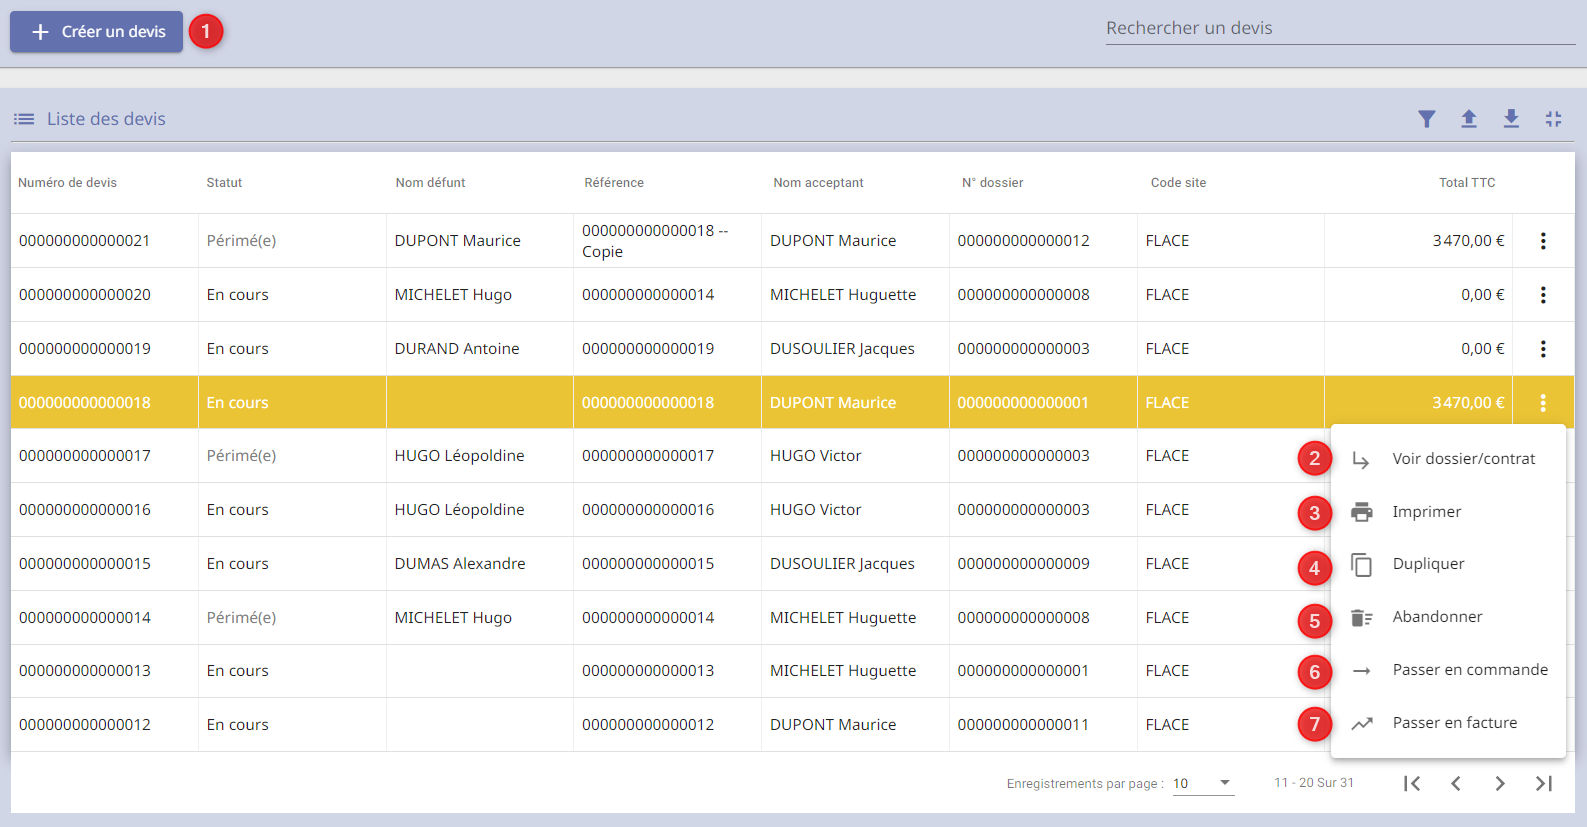Go to the first page
Viewport: 1587px width, 827px height.
[1412, 784]
